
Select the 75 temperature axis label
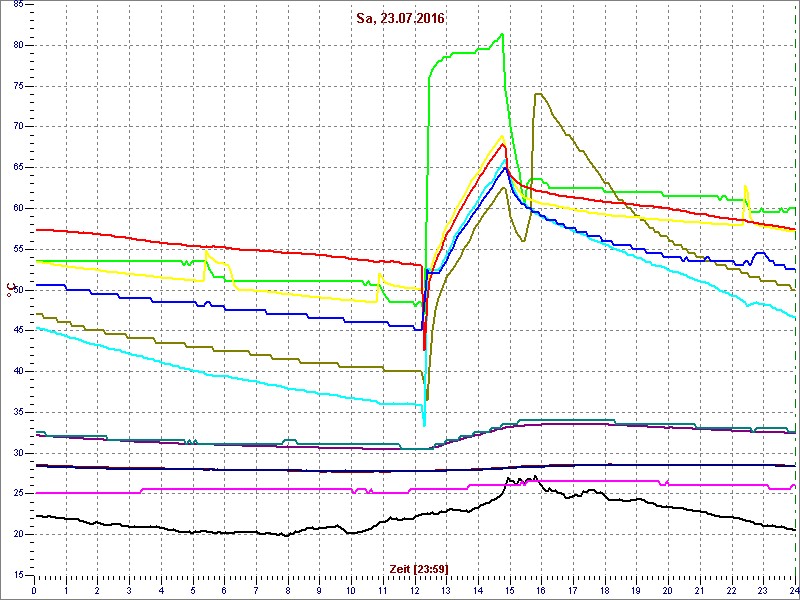point(18,86)
